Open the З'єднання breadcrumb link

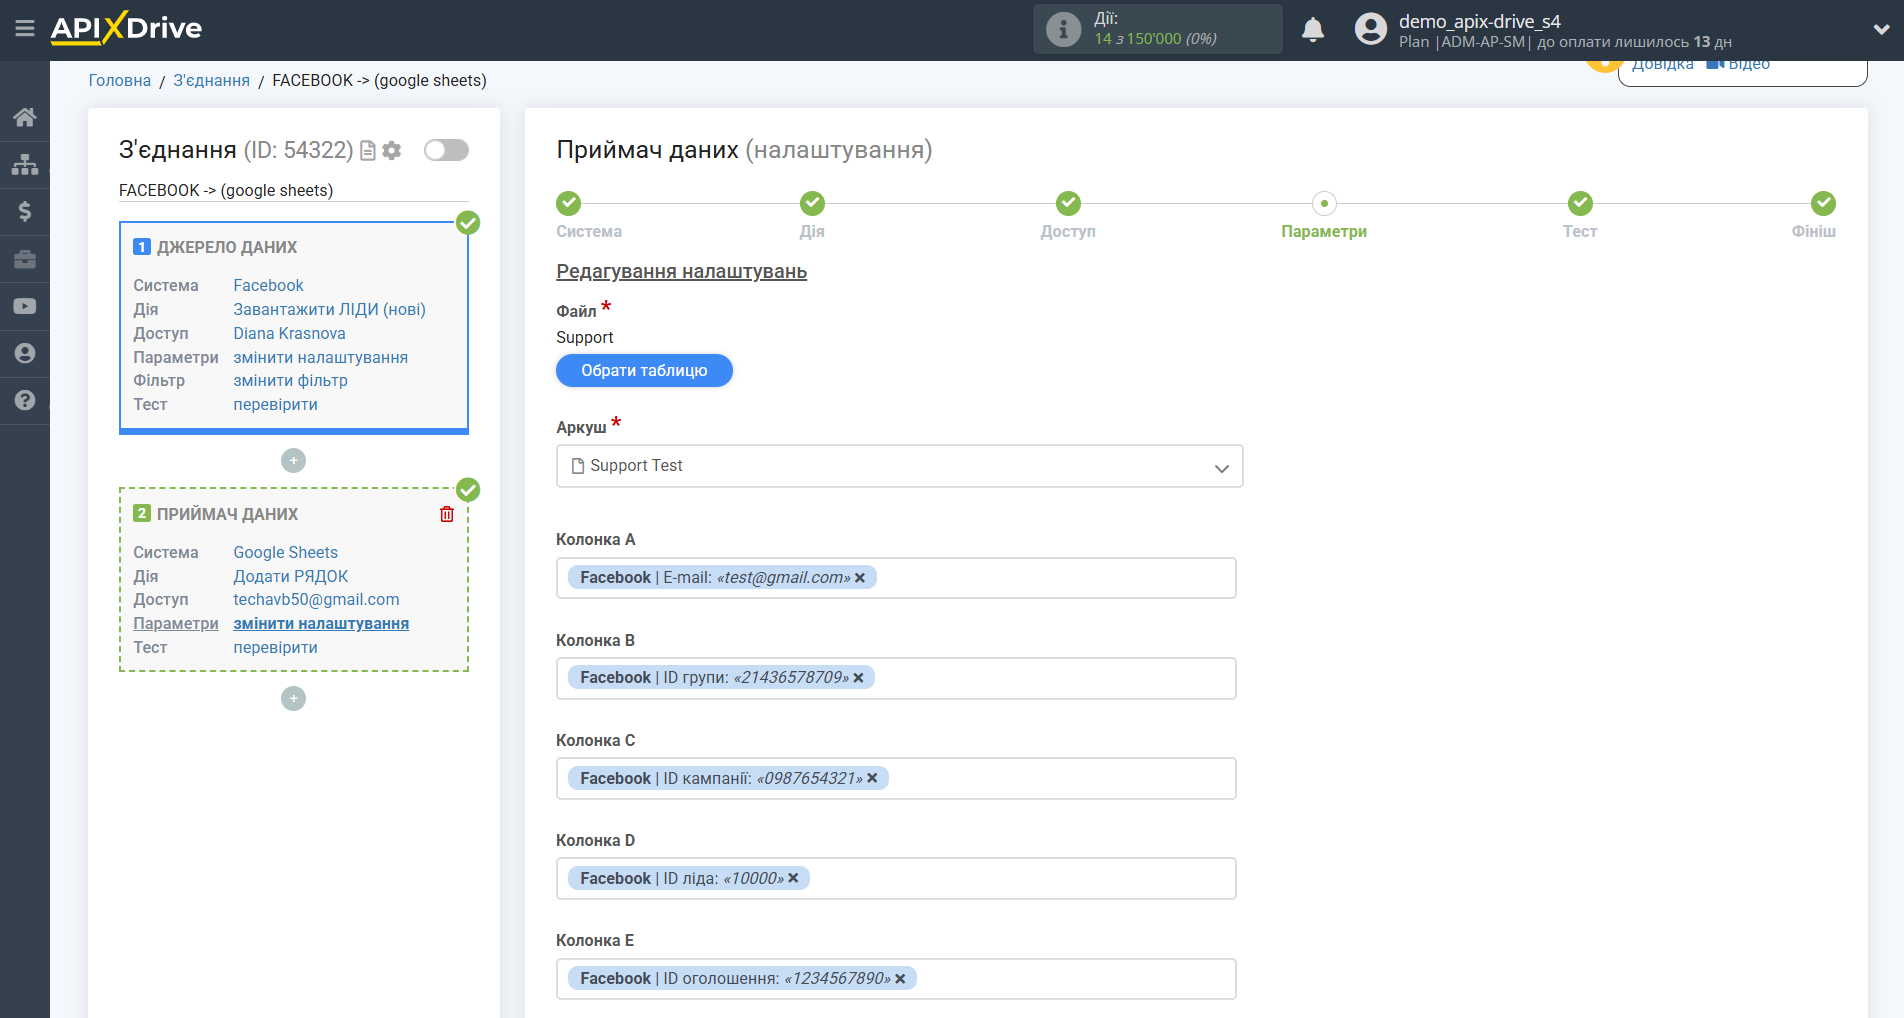pyautogui.click(x=212, y=81)
